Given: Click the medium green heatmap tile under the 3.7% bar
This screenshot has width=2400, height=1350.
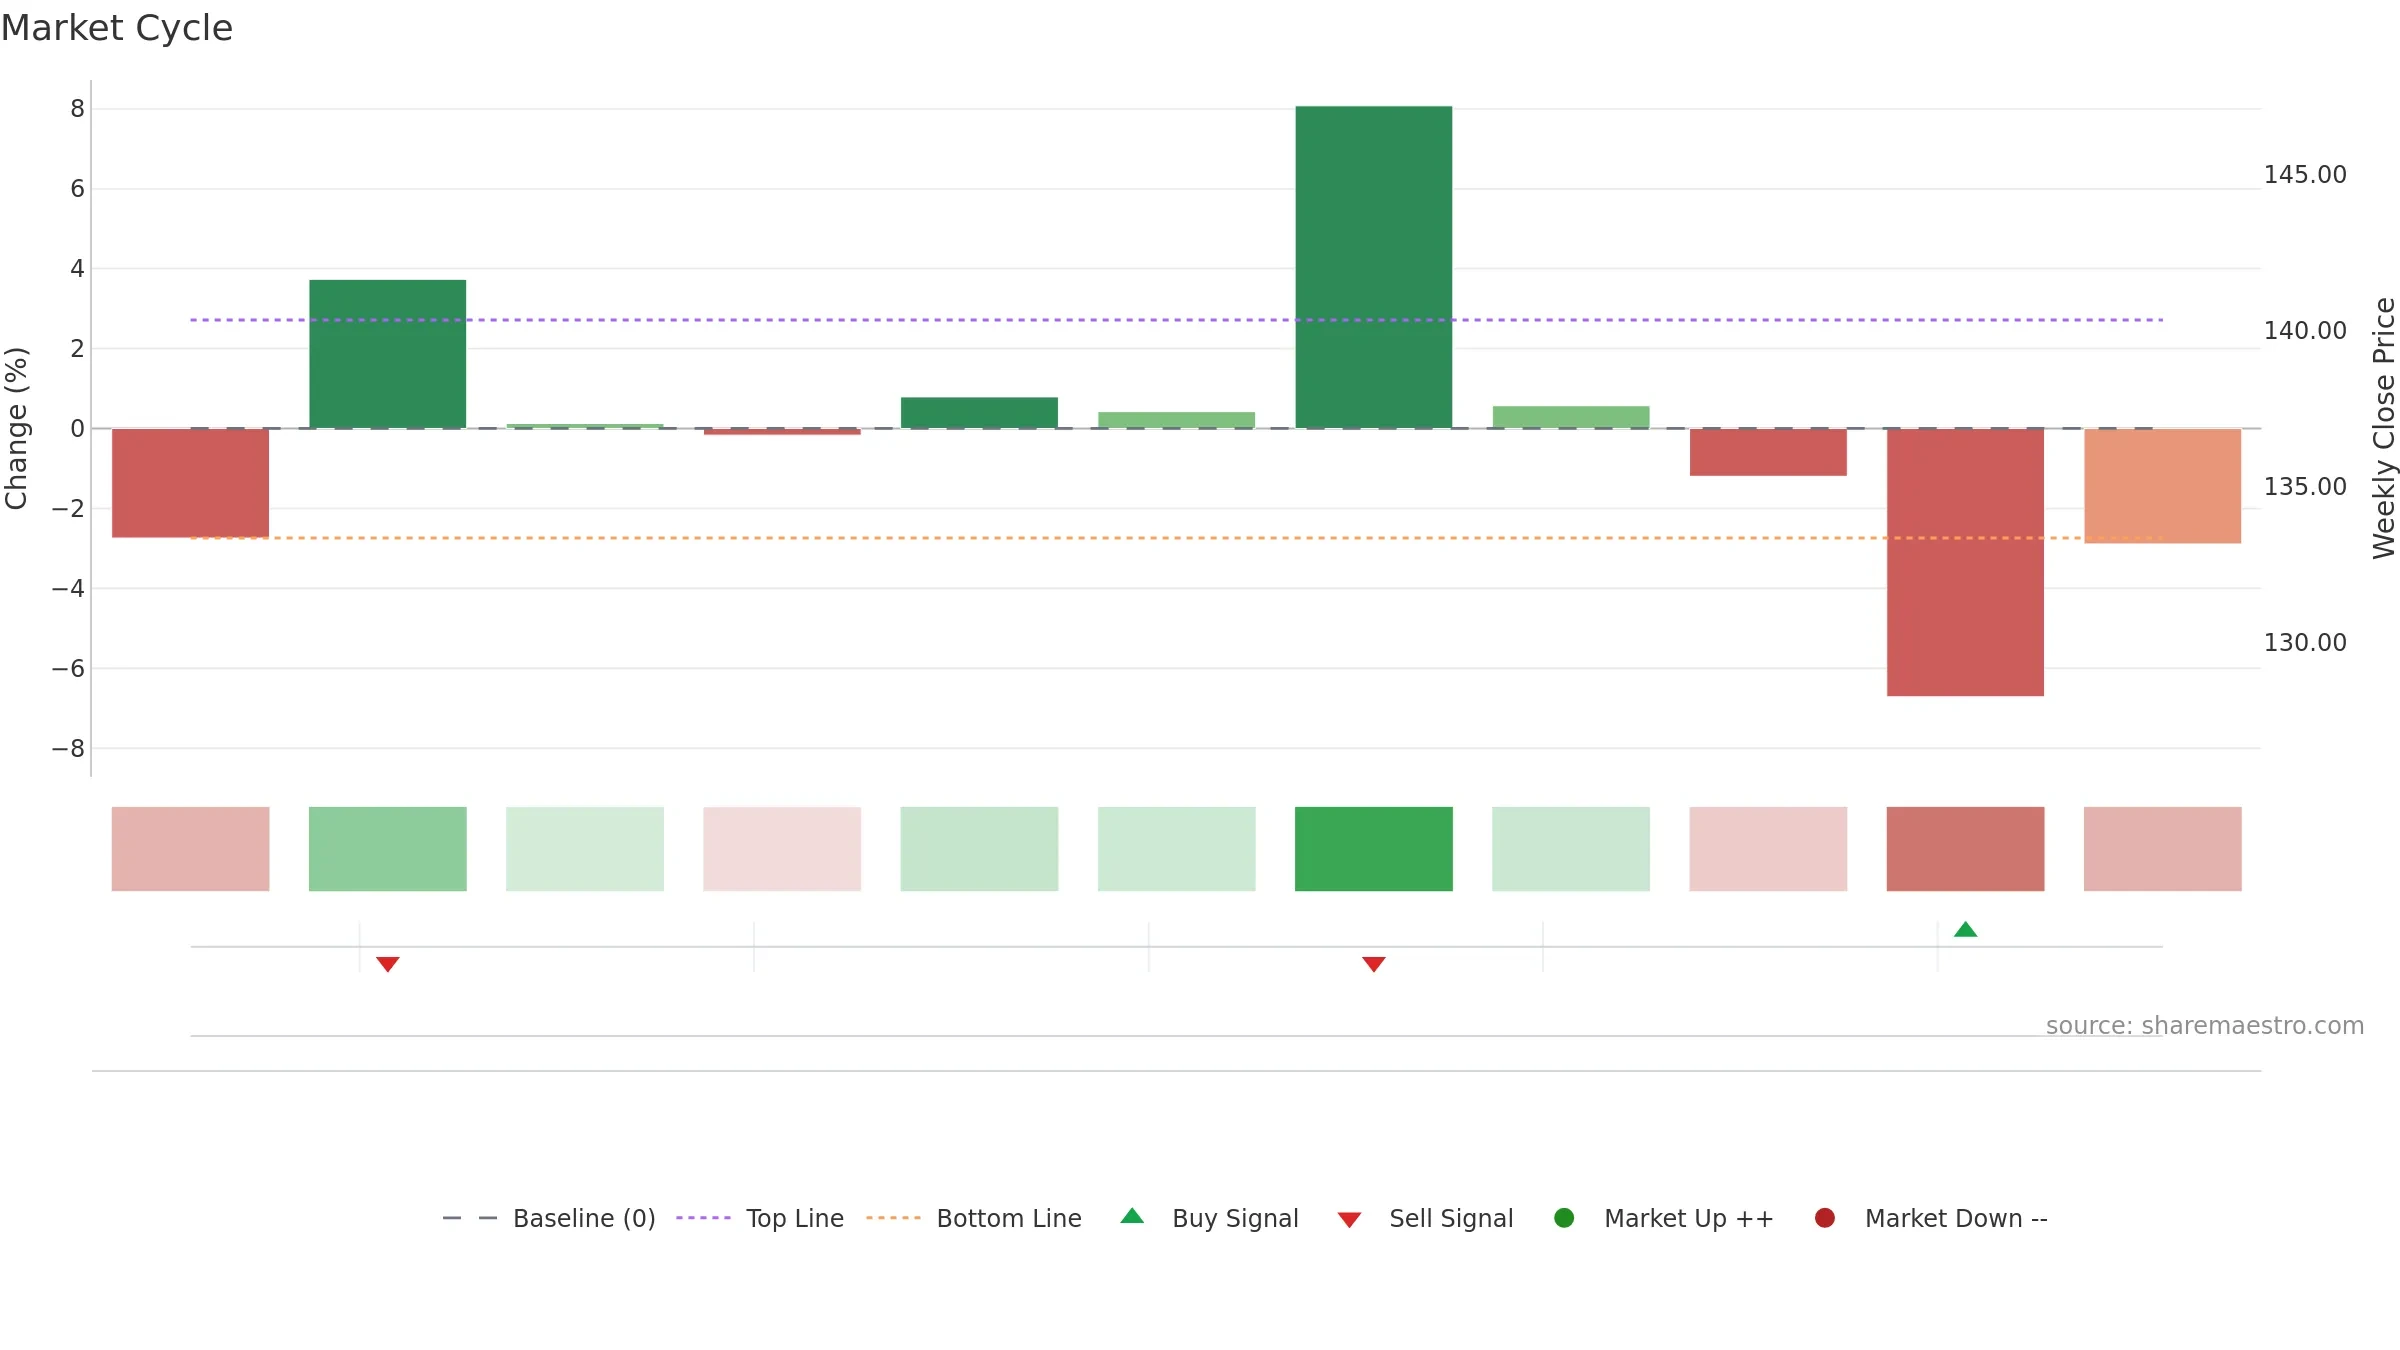Looking at the screenshot, I should (x=388, y=849).
